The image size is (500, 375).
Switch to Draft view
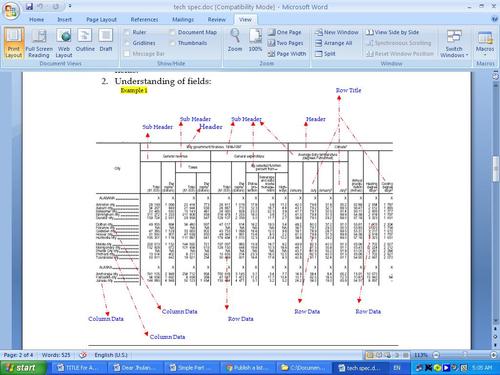106,40
